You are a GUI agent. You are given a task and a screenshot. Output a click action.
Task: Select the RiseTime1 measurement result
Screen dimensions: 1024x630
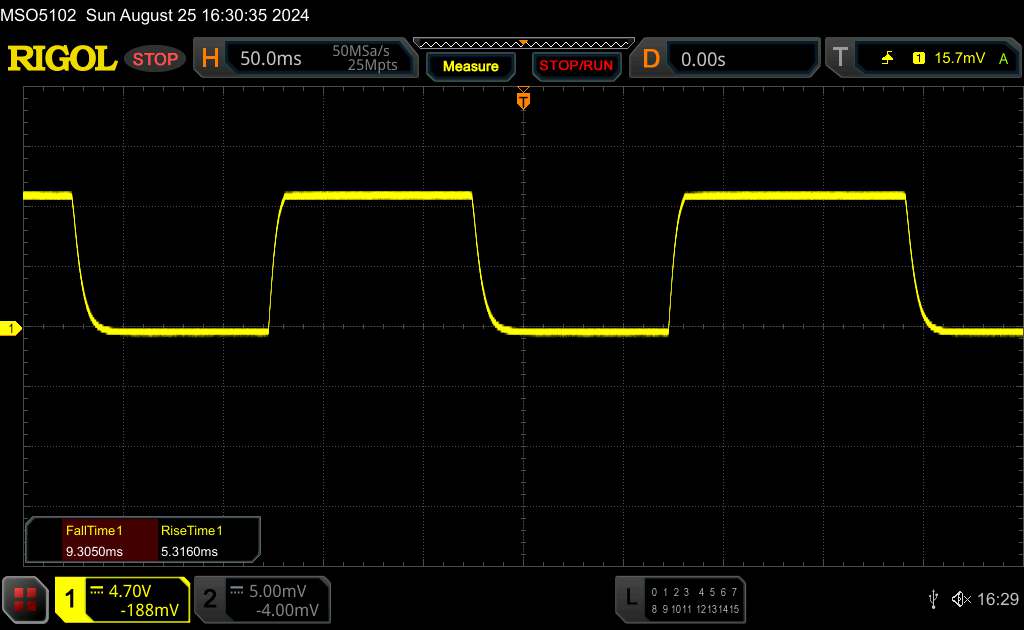[x=190, y=541]
